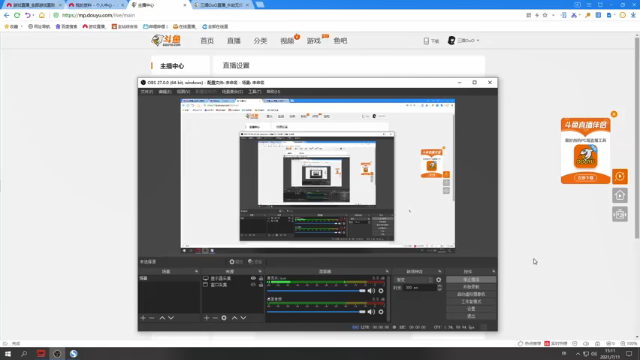This screenshot has width=640, height=360.
Task: Open the transition type dropdown in OBS
Action: [x=414, y=280]
